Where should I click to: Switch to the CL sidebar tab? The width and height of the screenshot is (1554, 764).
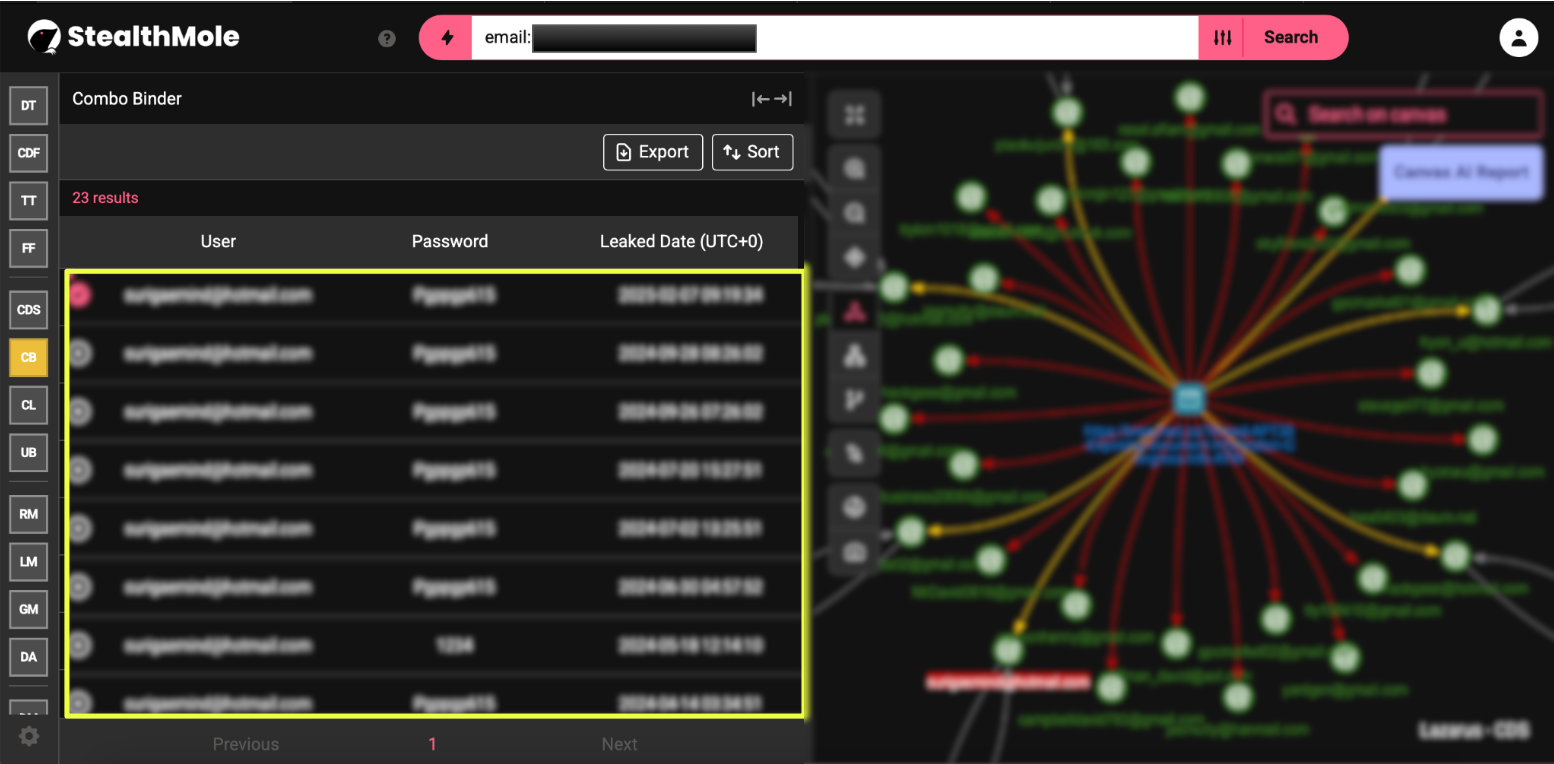pos(29,405)
